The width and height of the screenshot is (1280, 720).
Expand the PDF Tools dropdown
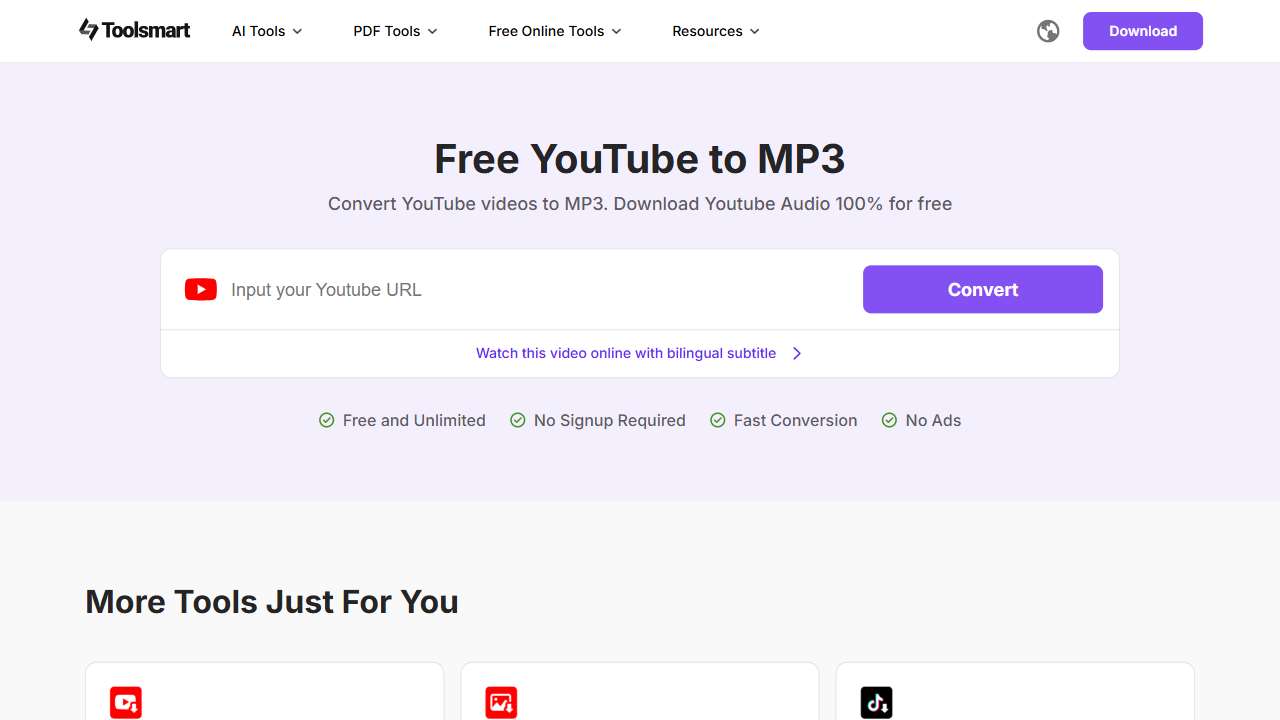(394, 31)
